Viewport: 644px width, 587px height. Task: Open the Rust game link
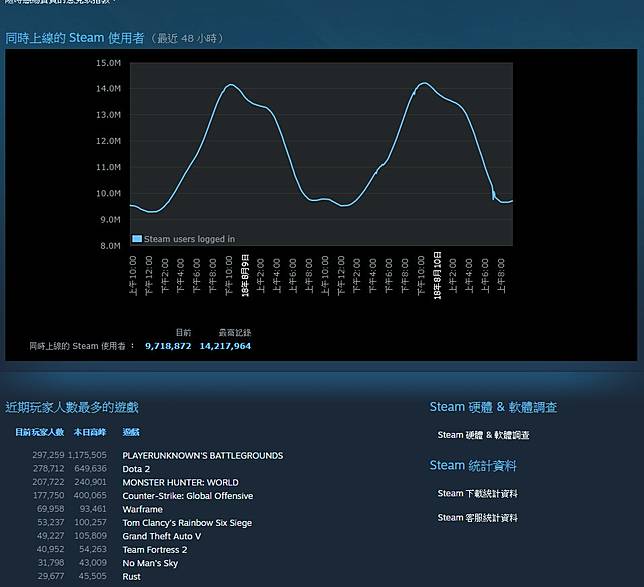click(131, 577)
